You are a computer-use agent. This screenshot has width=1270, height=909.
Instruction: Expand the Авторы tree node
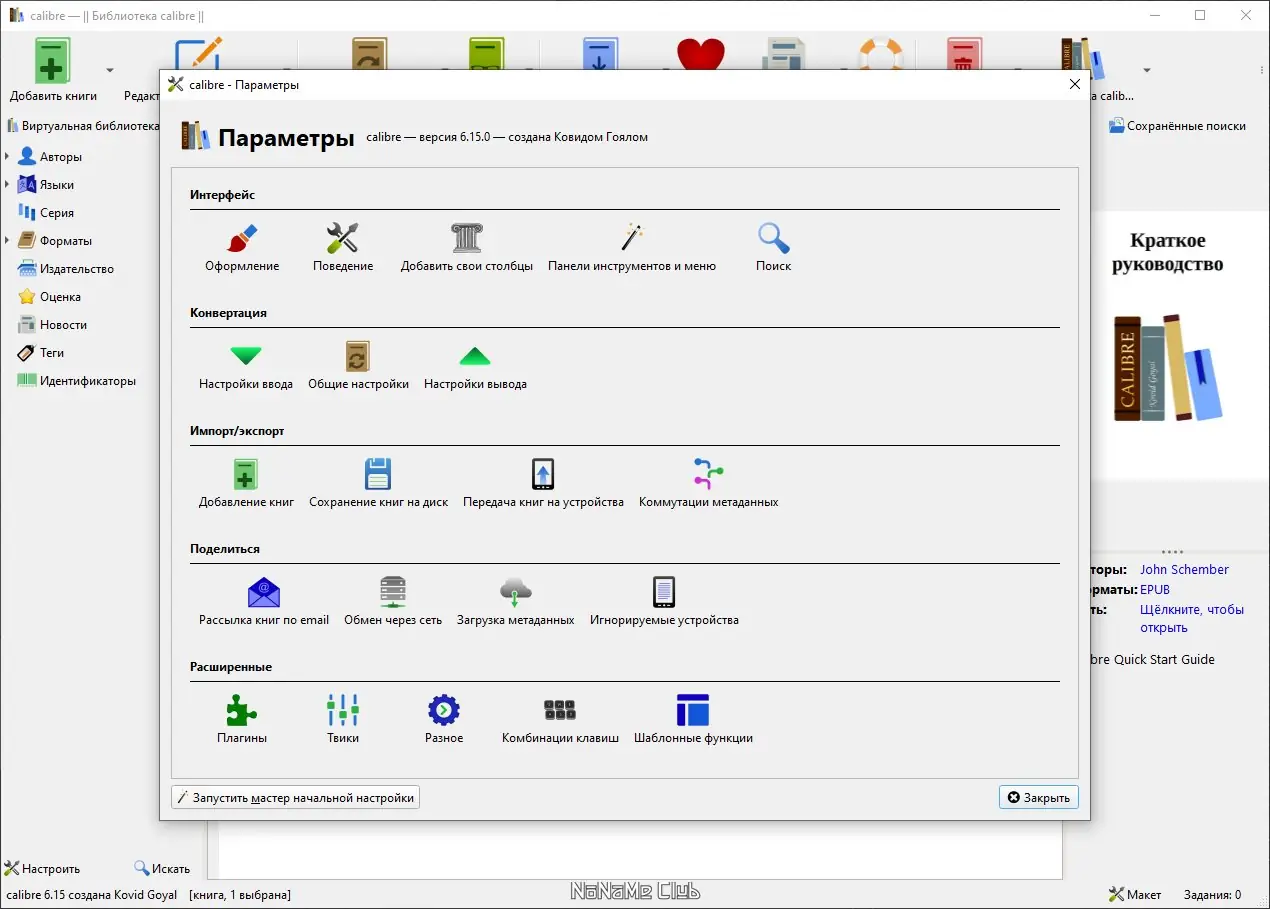tap(8, 157)
